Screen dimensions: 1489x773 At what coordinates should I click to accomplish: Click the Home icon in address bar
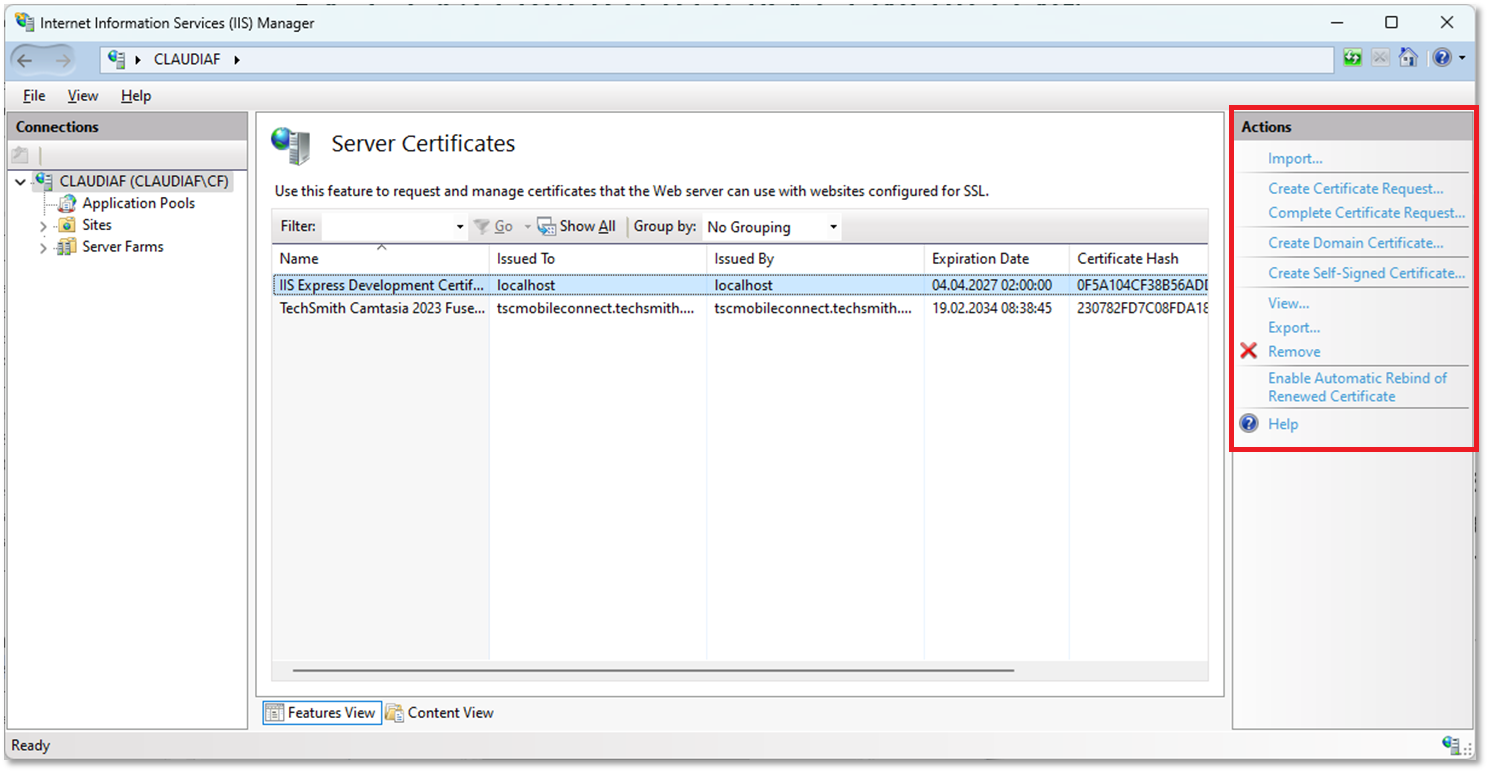click(x=1408, y=58)
